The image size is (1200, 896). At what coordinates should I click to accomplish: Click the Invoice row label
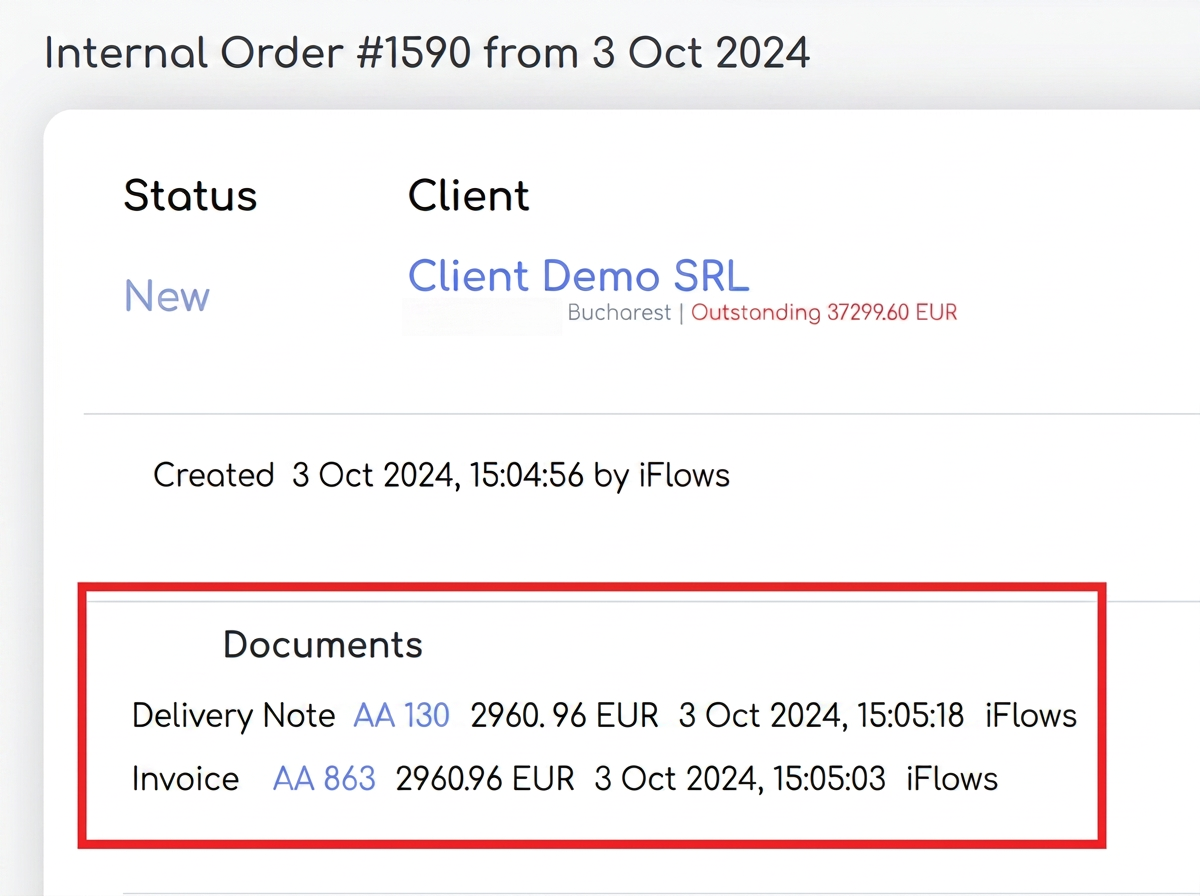tap(186, 778)
